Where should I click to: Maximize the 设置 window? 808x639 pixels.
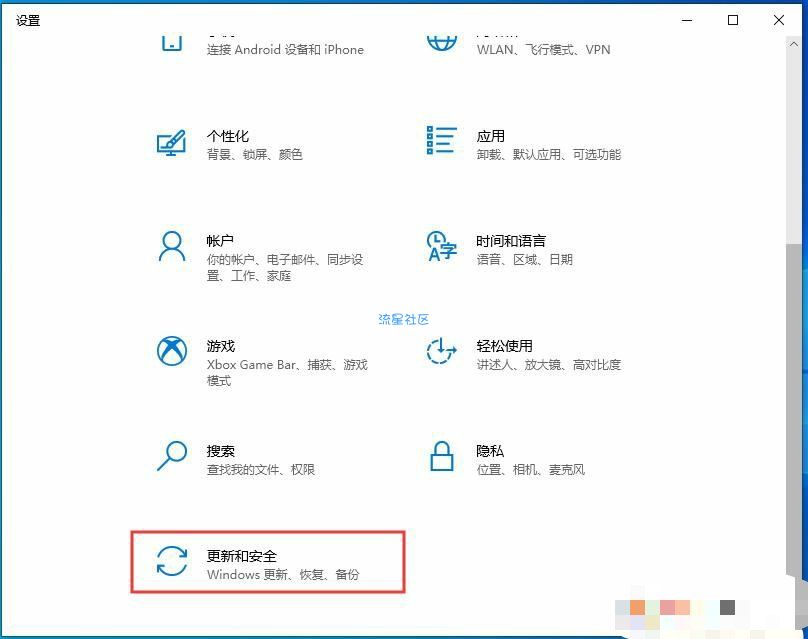(733, 20)
